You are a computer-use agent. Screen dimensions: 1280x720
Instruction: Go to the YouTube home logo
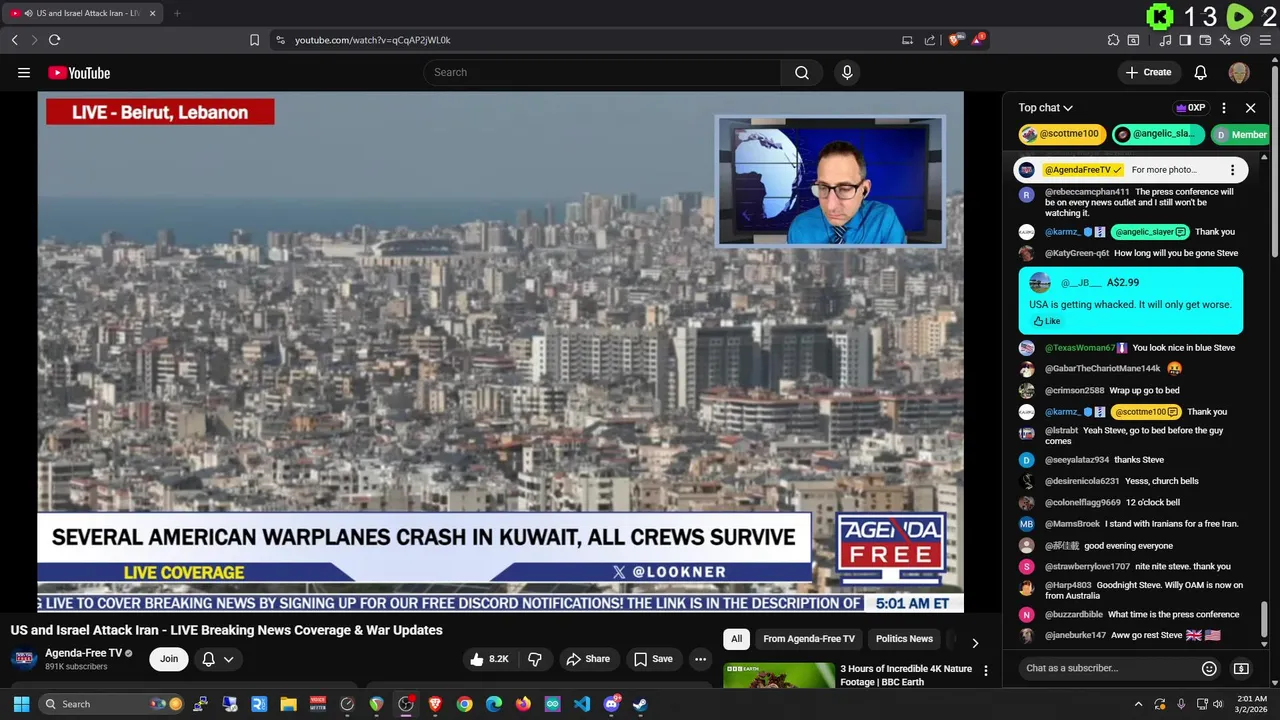pos(79,73)
